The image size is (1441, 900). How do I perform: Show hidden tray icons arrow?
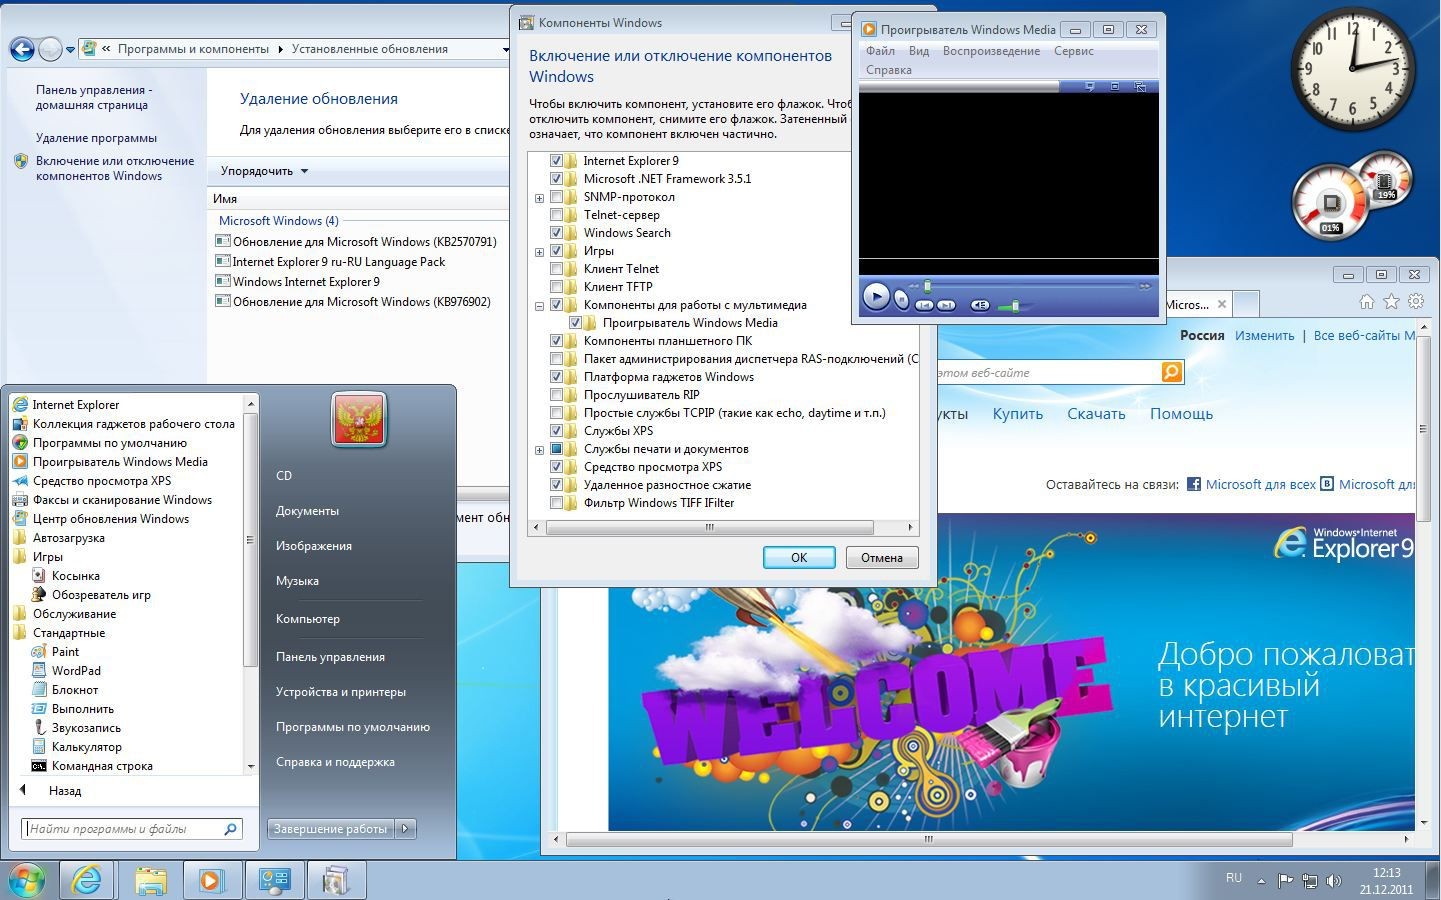tap(1261, 881)
